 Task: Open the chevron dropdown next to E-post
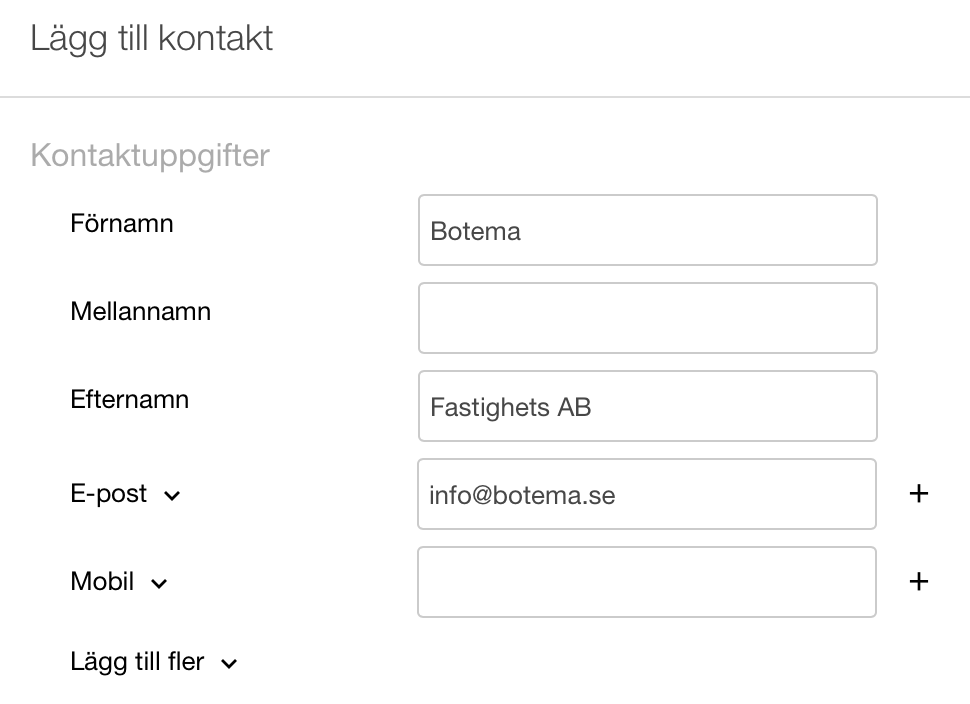coord(172,495)
